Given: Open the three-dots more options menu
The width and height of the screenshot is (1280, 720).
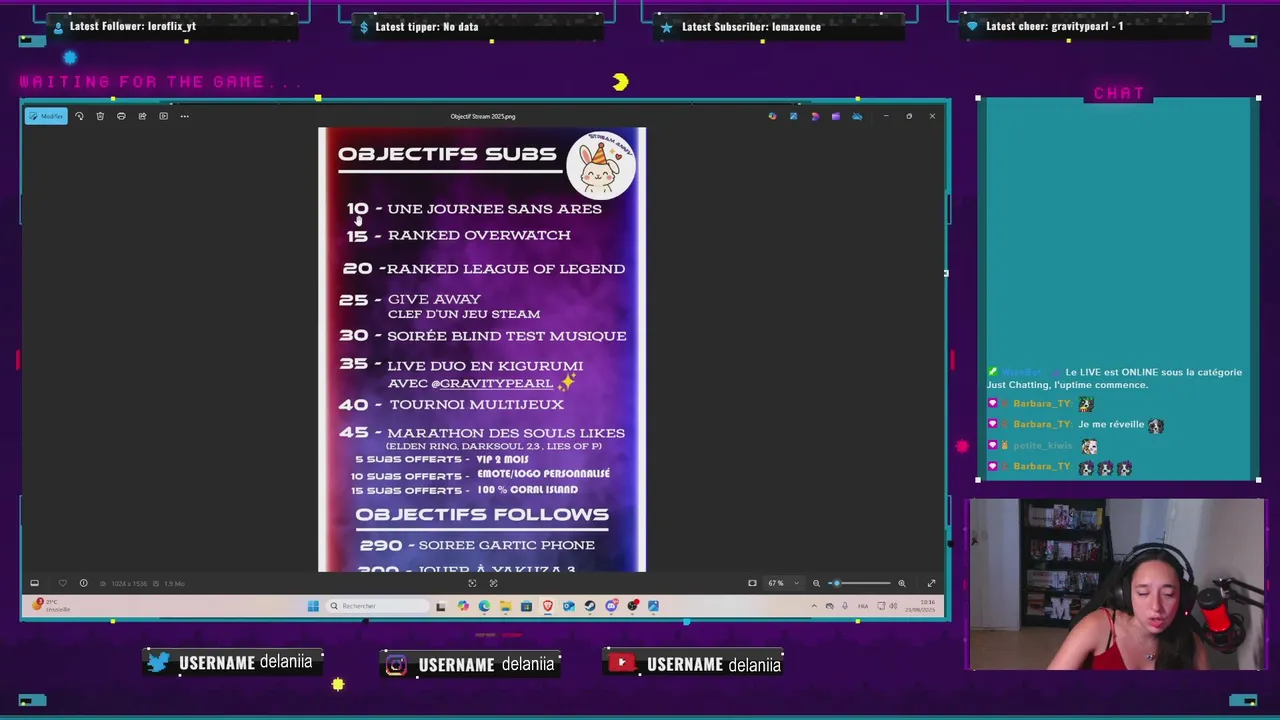Looking at the screenshot, I should click(184, 116).
